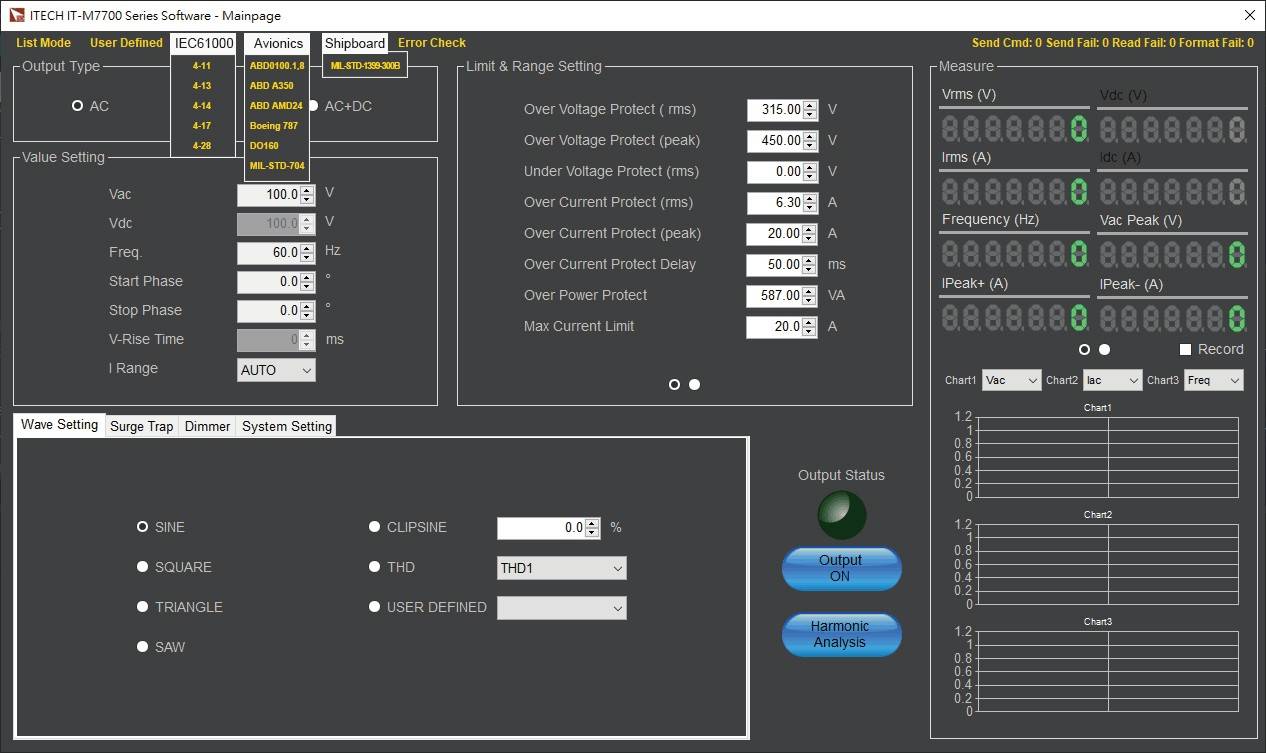This screenshot has height=753, width=1266.
Task: Select SQUARE waveform
Action: click(x=143, y=567)
